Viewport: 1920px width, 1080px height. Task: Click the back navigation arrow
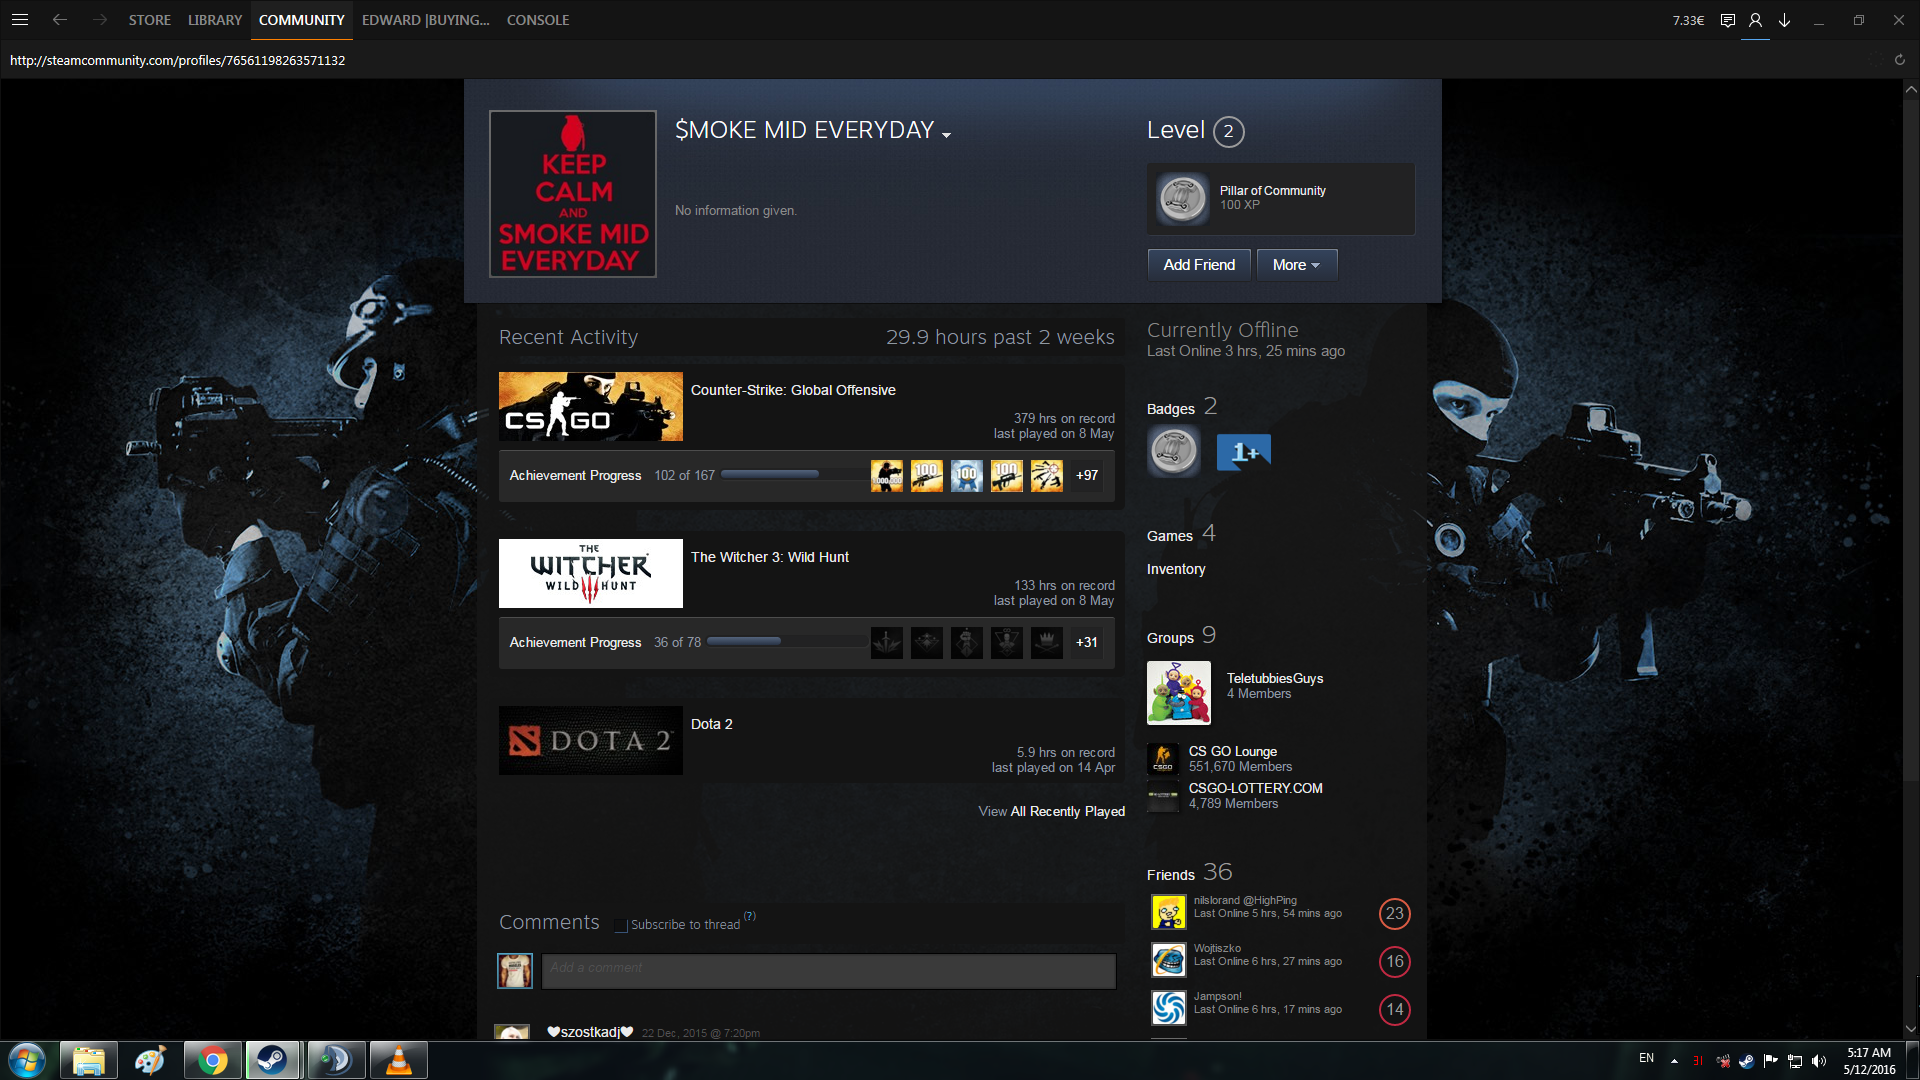(60, 20)
